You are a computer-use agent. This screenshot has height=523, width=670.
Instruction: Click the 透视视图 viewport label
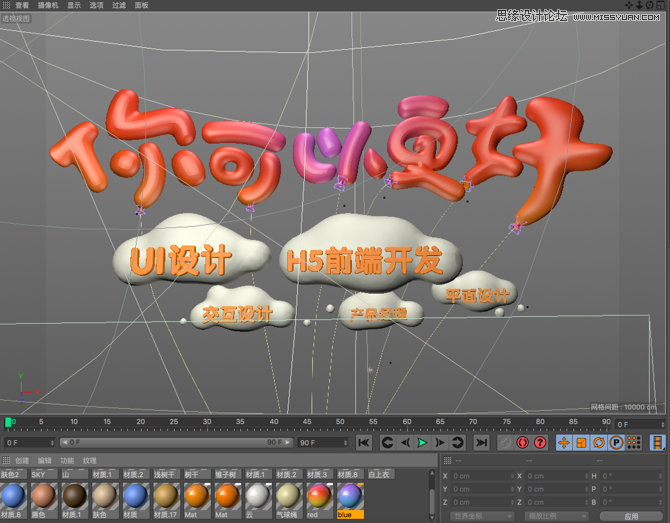tap(16, 18)
